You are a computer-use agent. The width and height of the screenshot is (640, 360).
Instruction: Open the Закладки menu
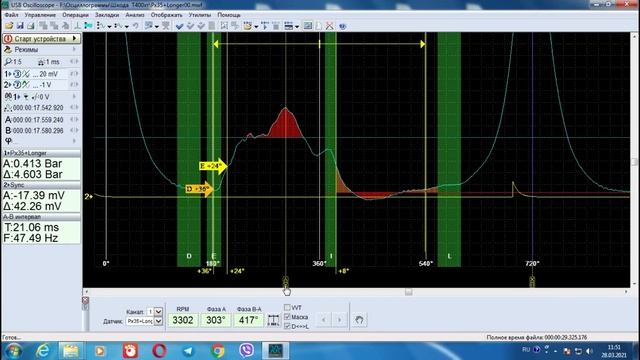click(x=107, y=15)
